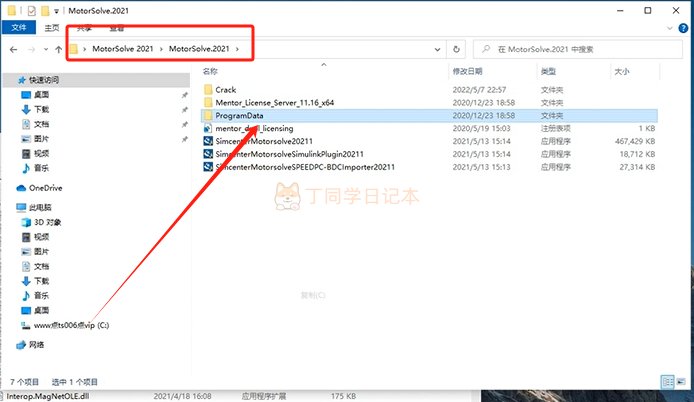
Task: Click chevron after MotorSolve 2021 breadcrumb
Action: (x=161, y=49)
